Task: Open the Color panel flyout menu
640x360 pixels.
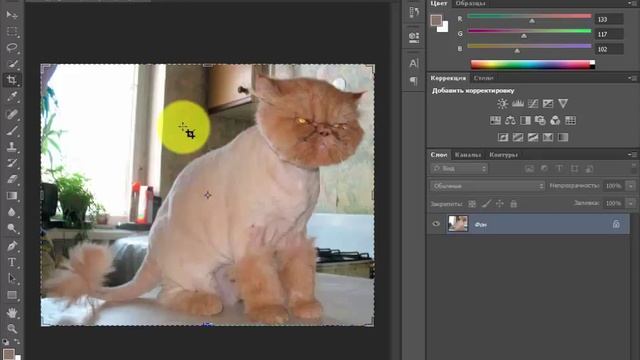Action: 632,3
